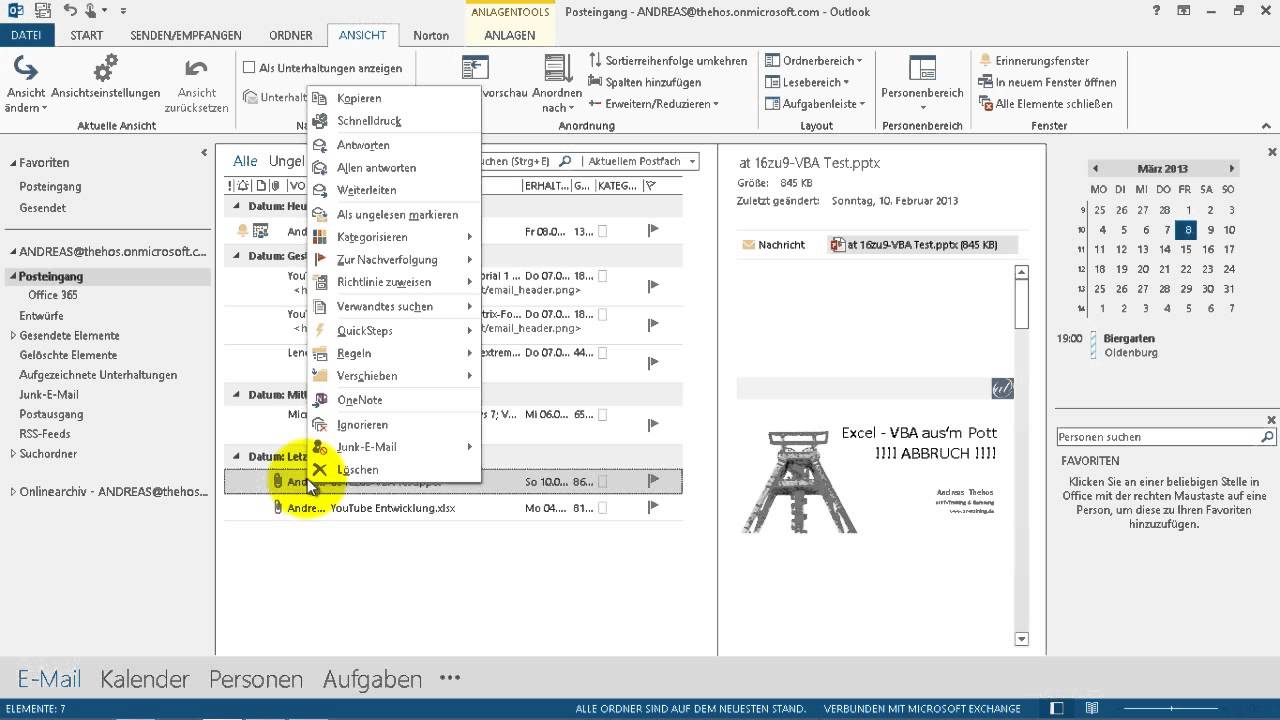Open Aufgaben in navigation bar
Image resolution: width=1280 pixels, height=720 pixels.
[372, 679]
